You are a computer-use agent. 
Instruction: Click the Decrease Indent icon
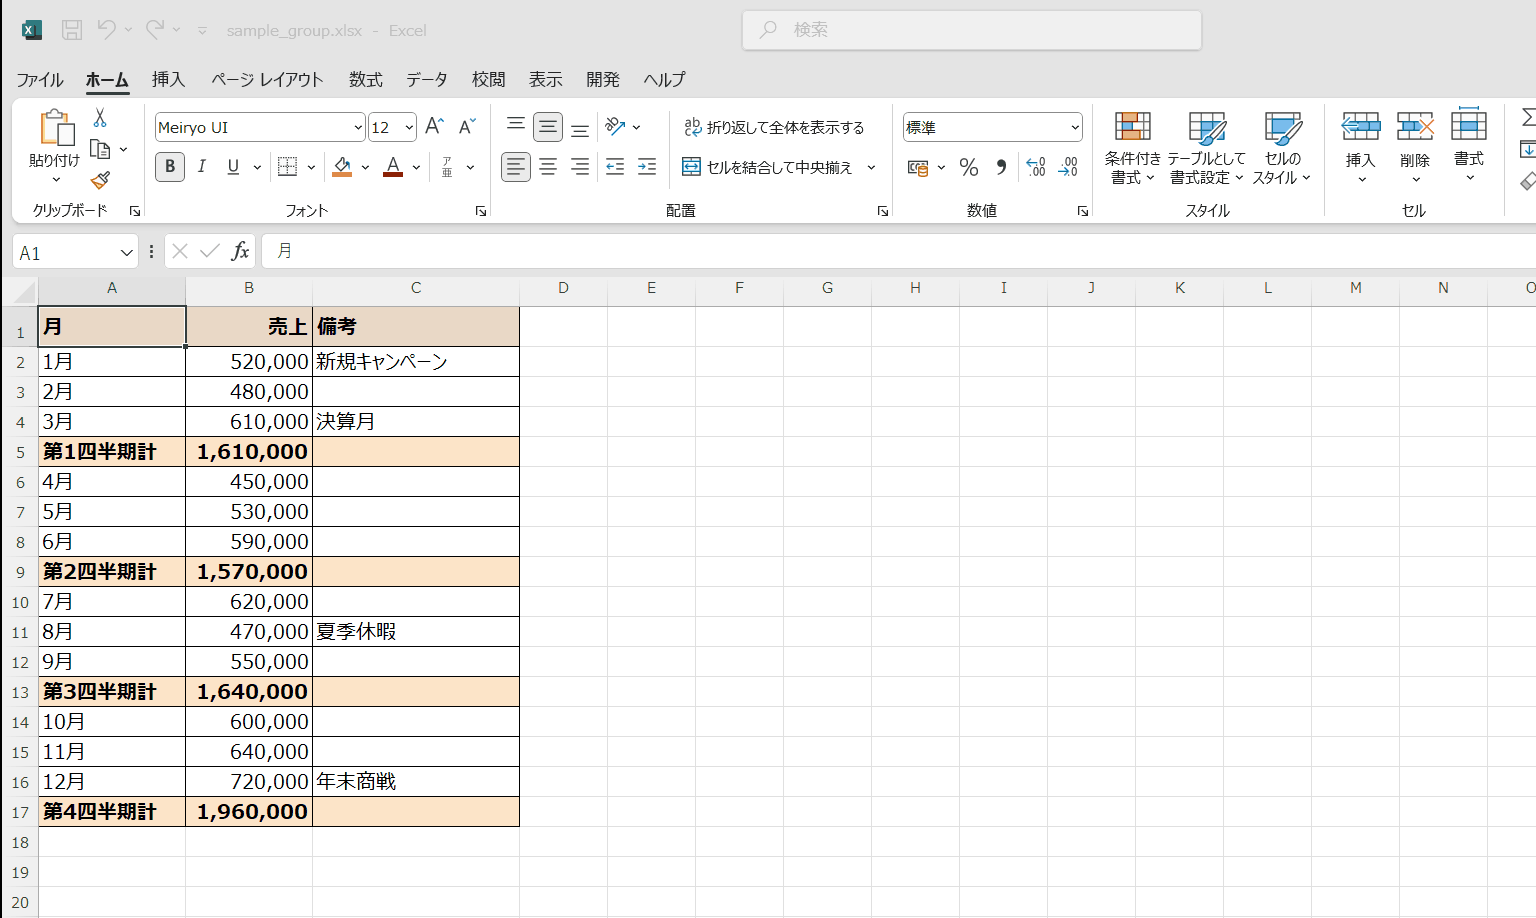615,167
